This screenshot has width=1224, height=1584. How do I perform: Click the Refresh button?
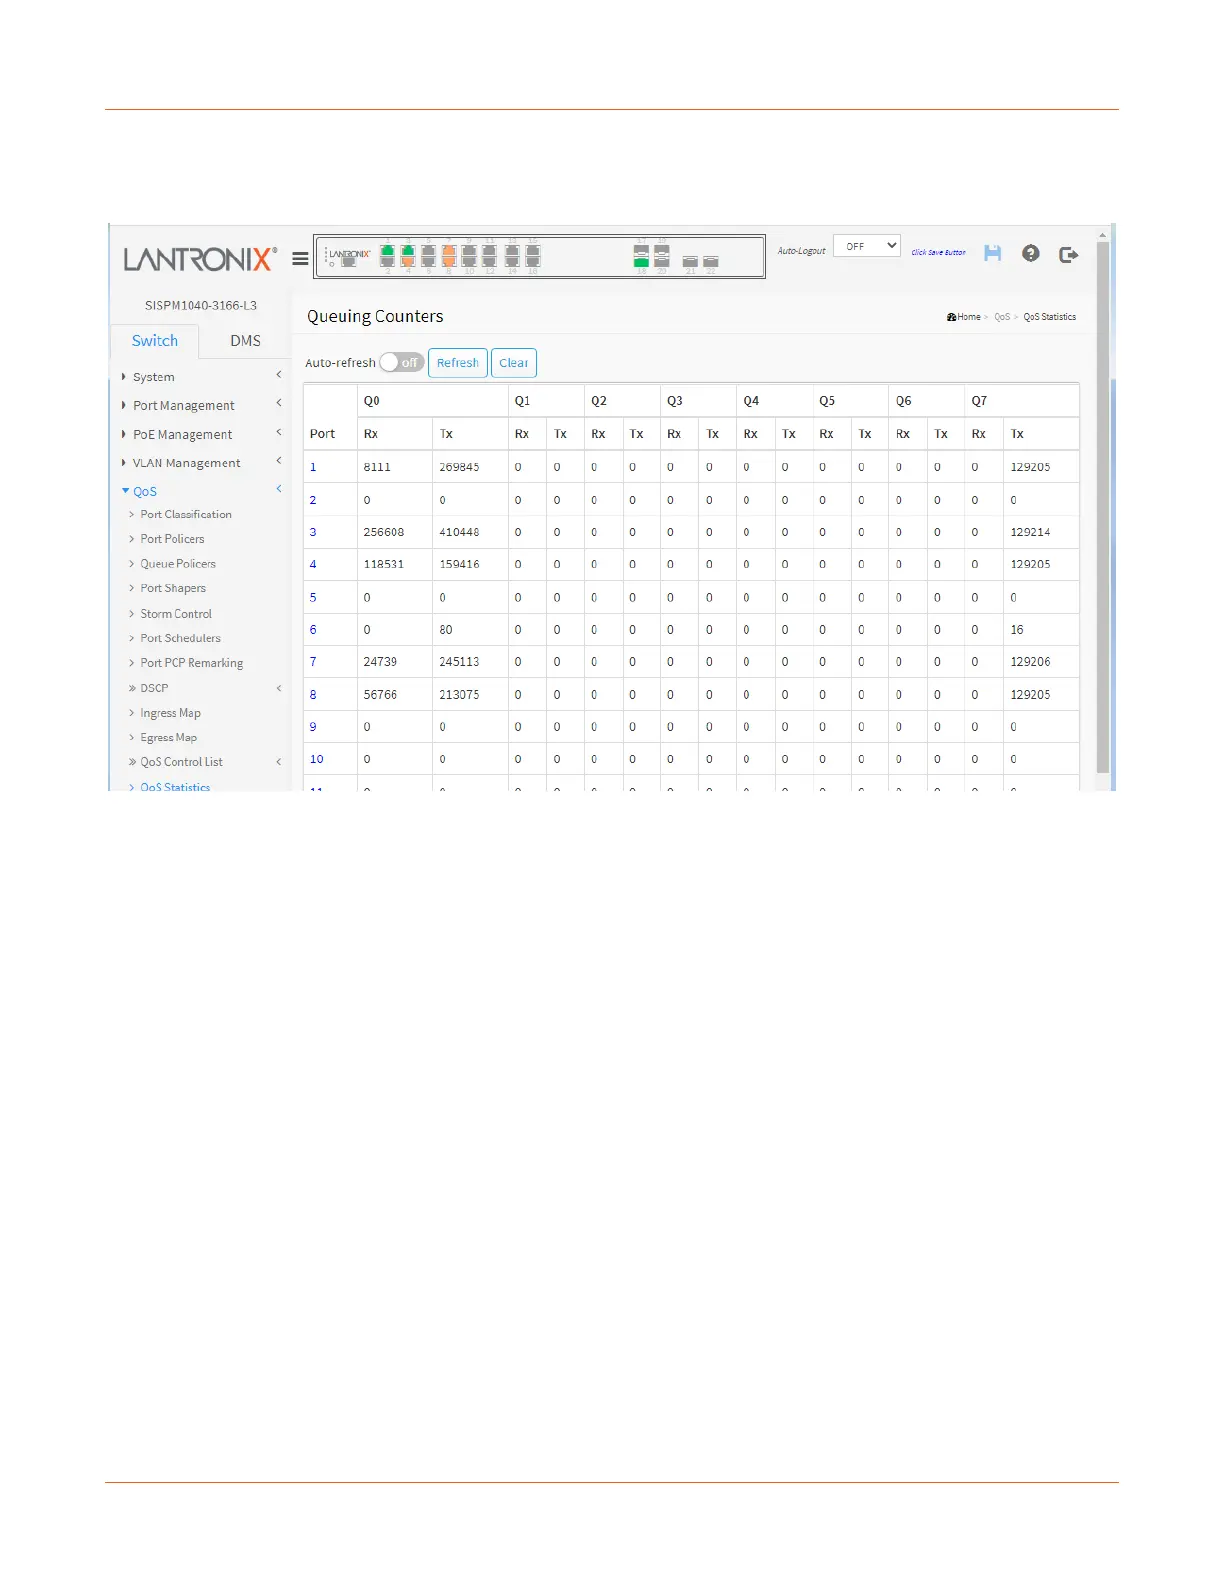click(x=458, y=363)
